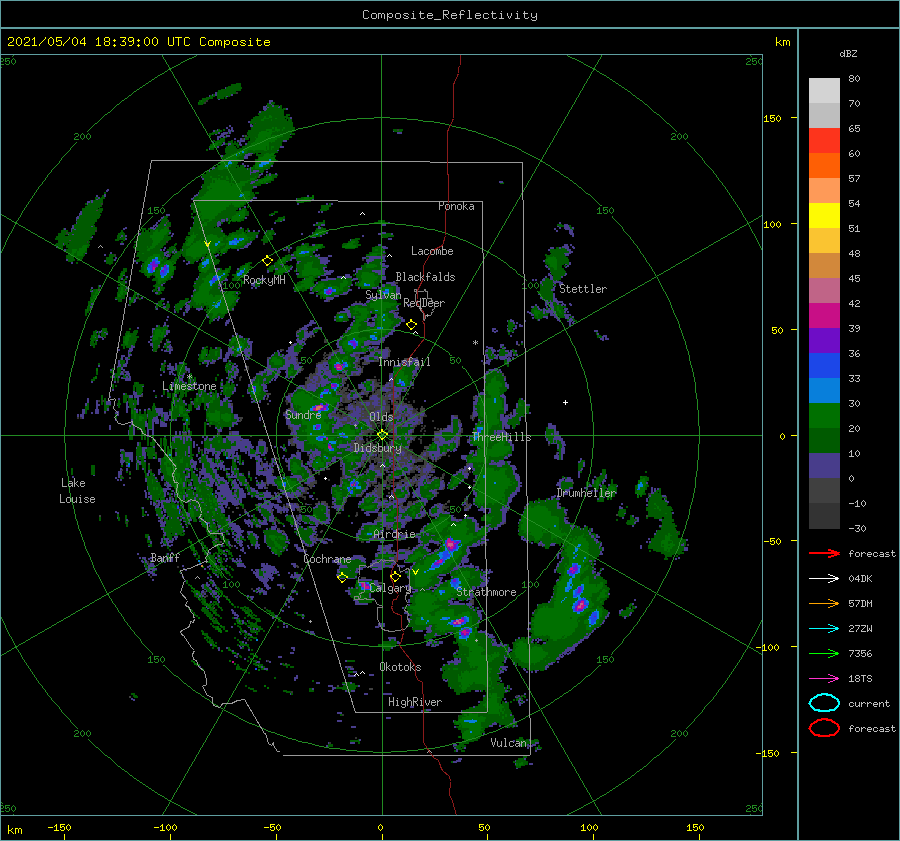This screenshot has width=900, height=841.
Task: Click the red 65-60 dBZ color swatch
Action: click(824, 141)
